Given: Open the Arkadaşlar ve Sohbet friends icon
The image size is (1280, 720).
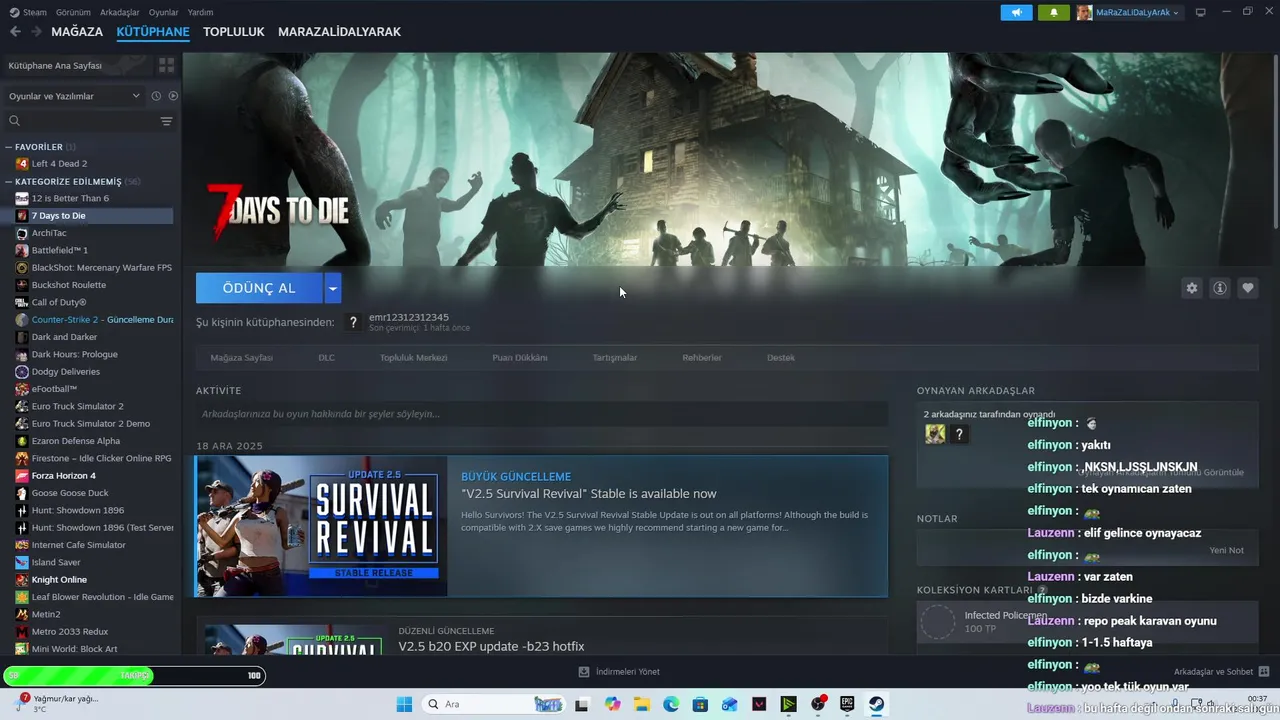Looking at the screenshot, I should click(1263, 672).
